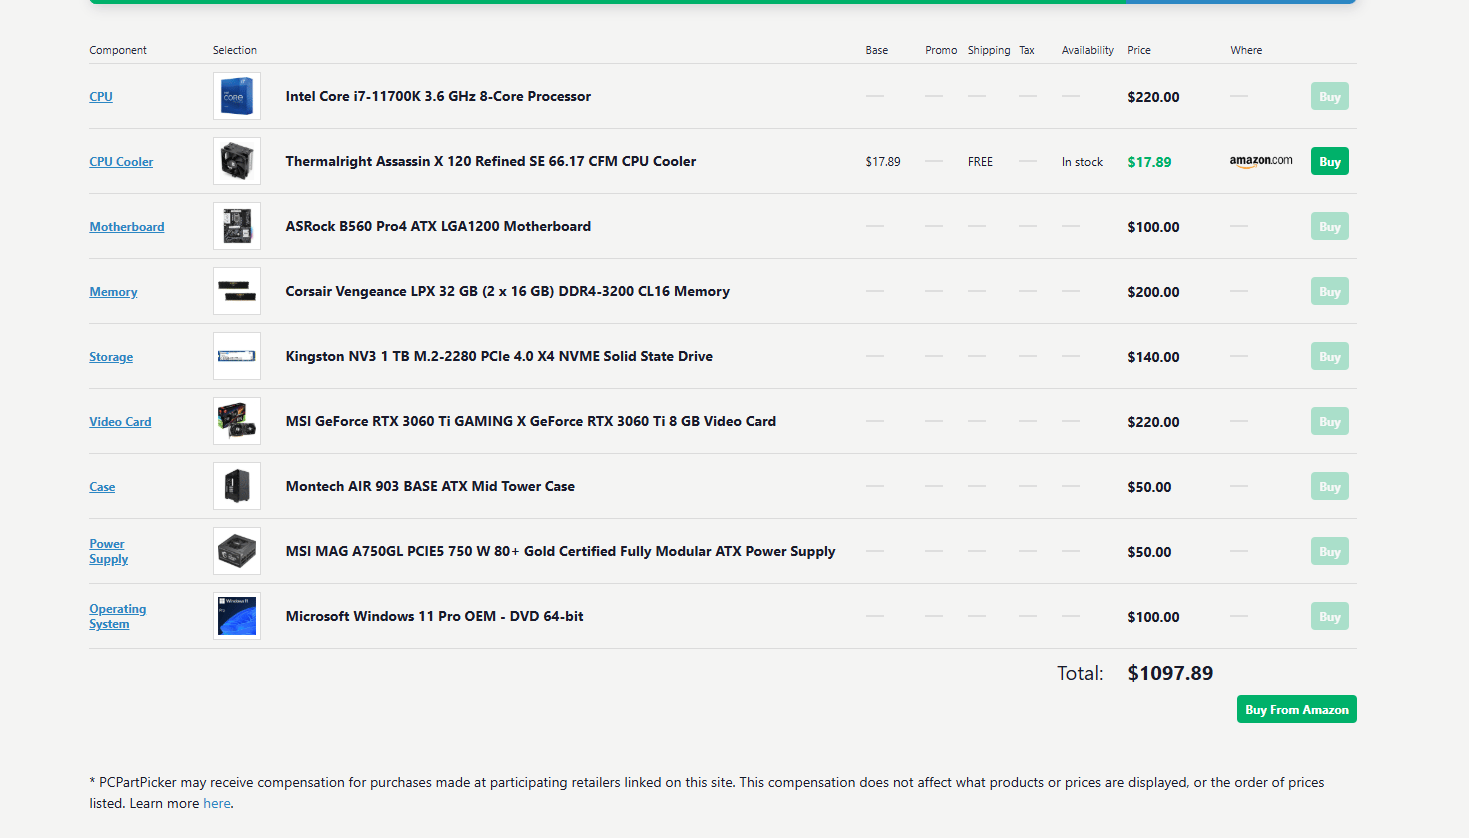Viewport: 1469px width, 838px height.
Task: Click the Corsair Vengeance memory thumbnail
Action: (x=237, y=291)
